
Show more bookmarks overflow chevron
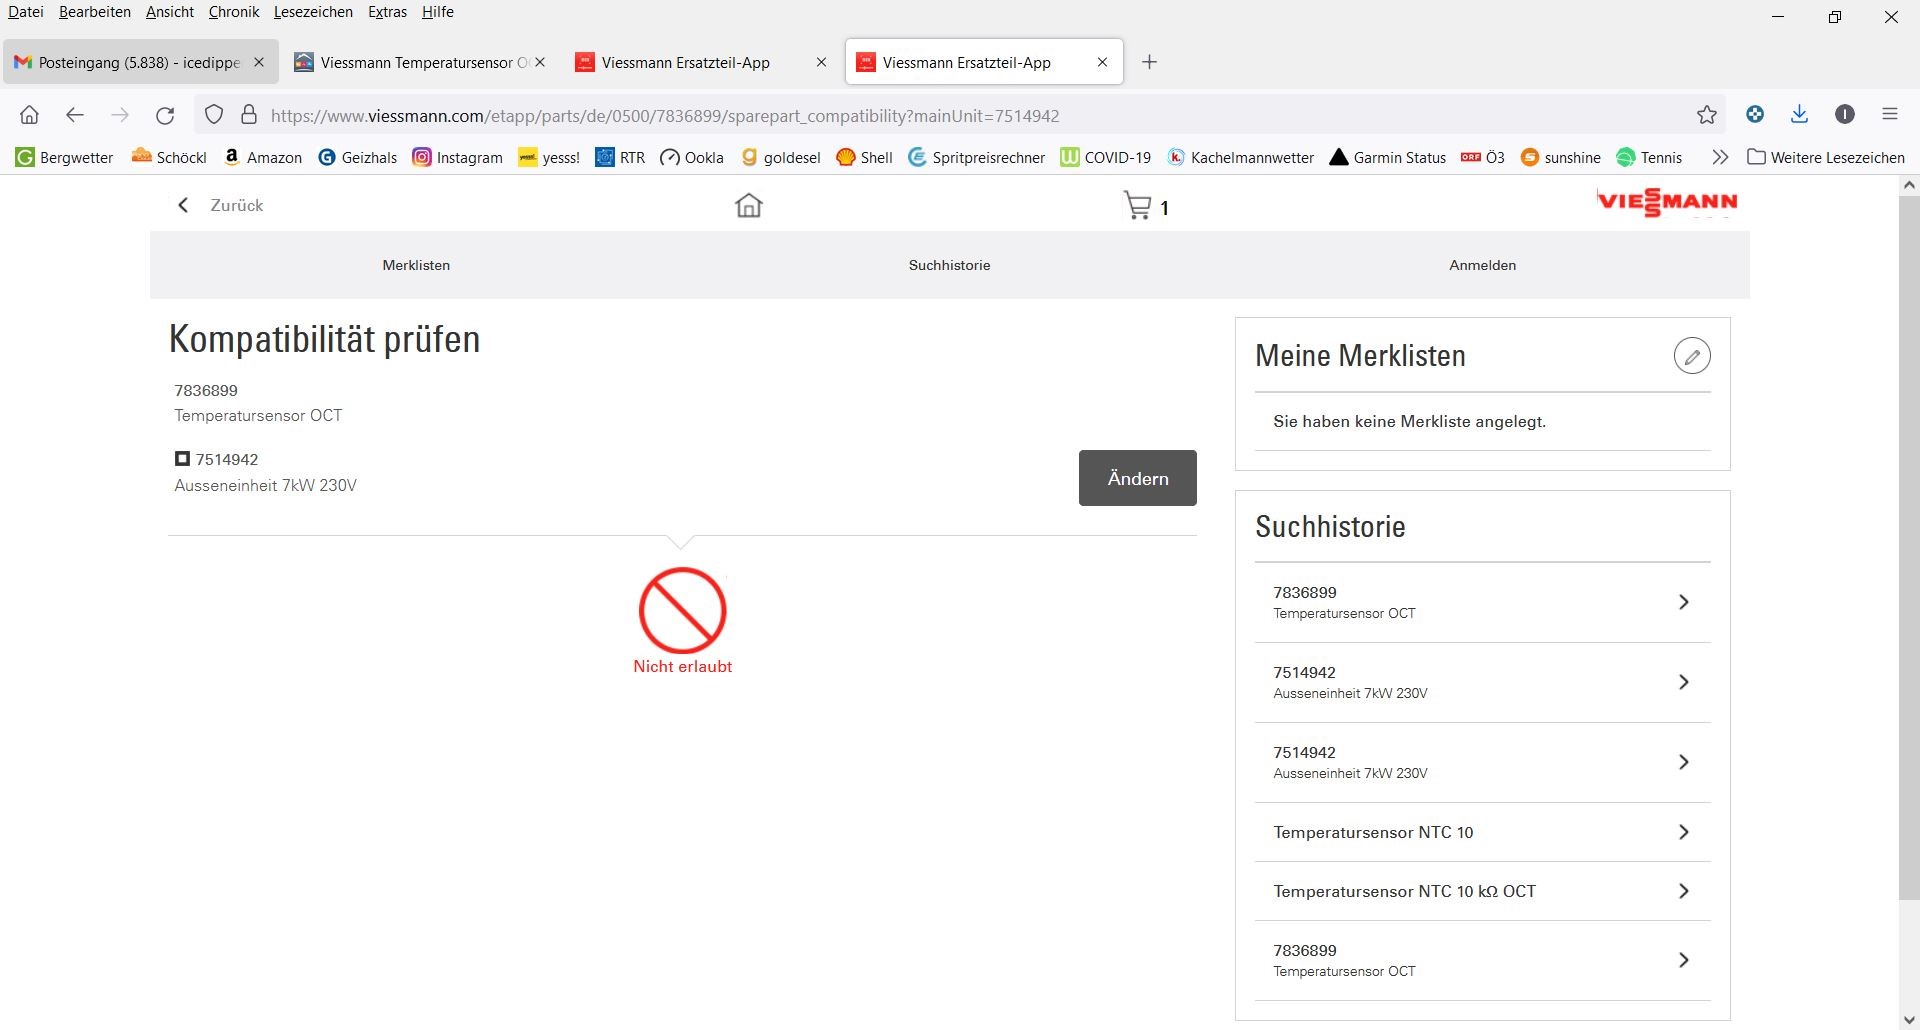(x=1720, y=157)
